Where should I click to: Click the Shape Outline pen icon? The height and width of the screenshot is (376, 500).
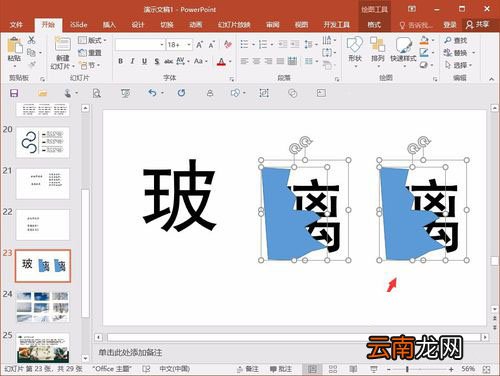click(424, 53)
